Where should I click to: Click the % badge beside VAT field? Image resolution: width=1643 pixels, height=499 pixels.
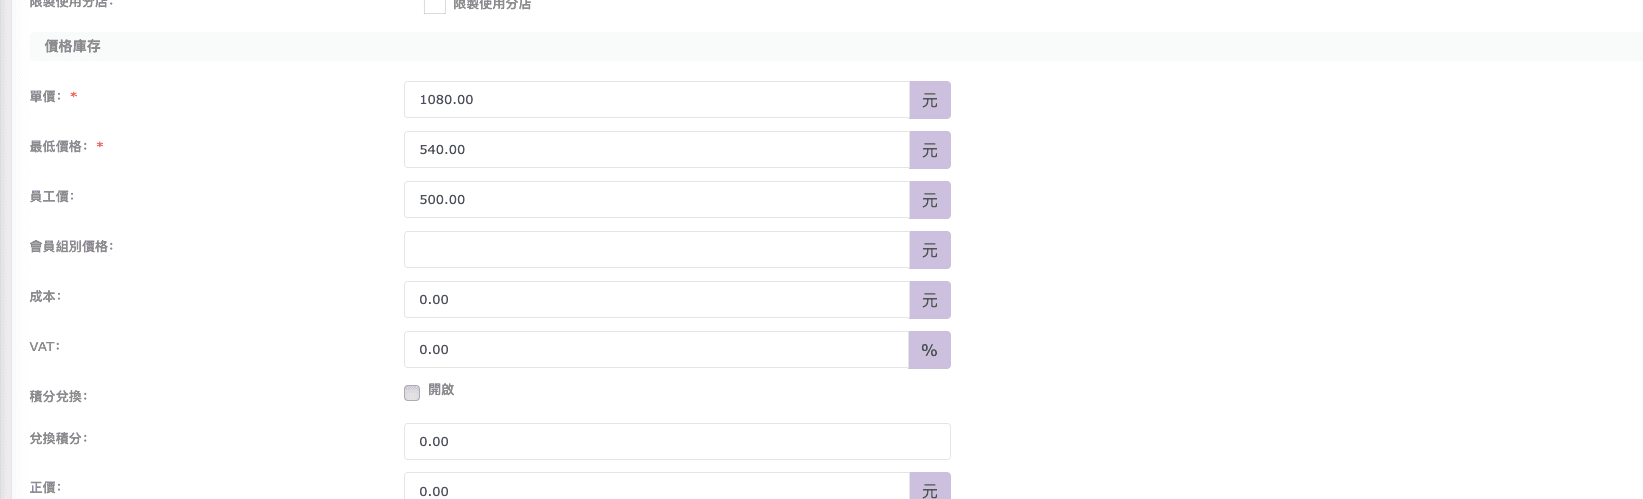930,350
